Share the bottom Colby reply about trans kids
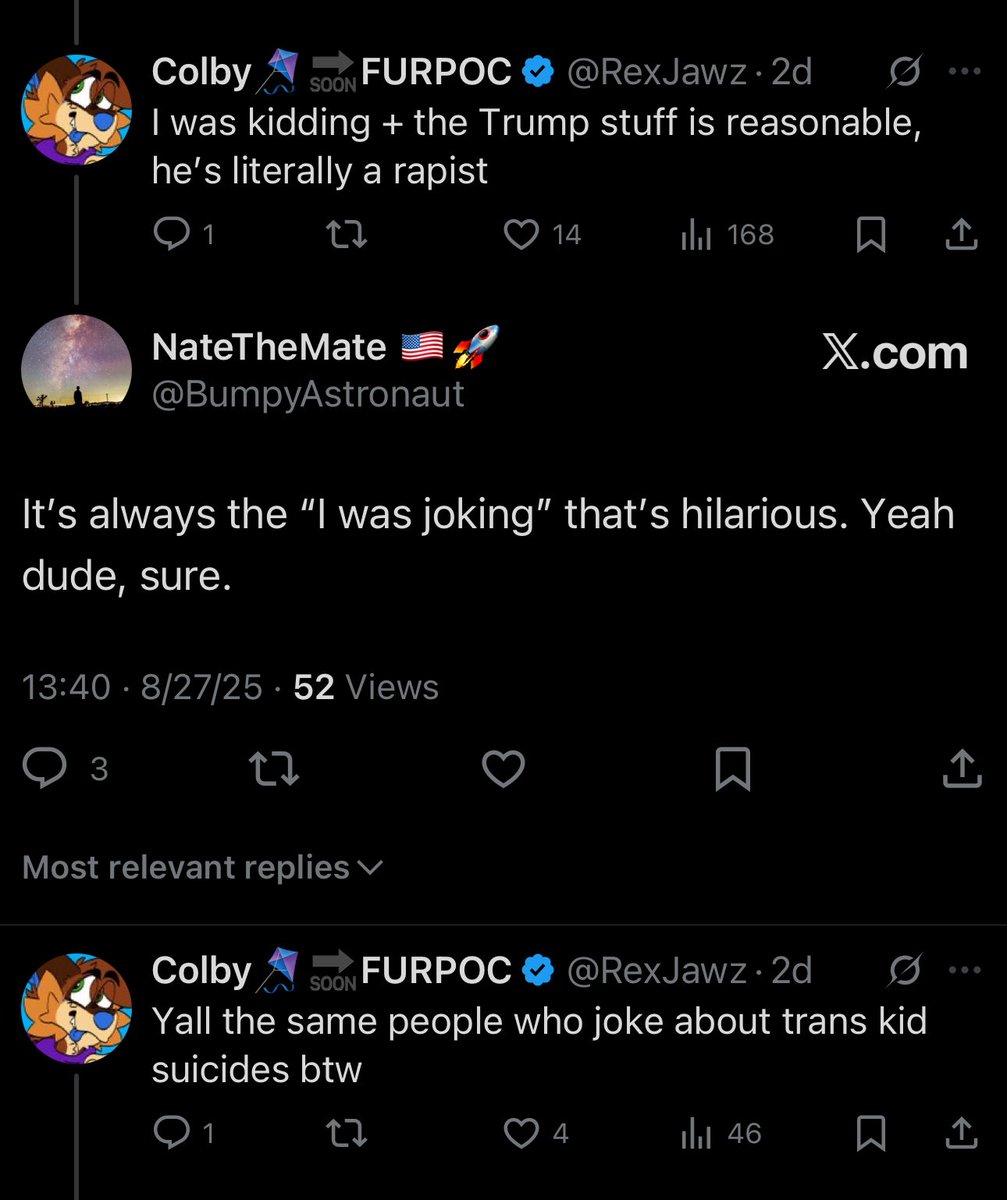Image resolution: width=1007 pixels, height=1200 pixels. [x=961, y=1133]
